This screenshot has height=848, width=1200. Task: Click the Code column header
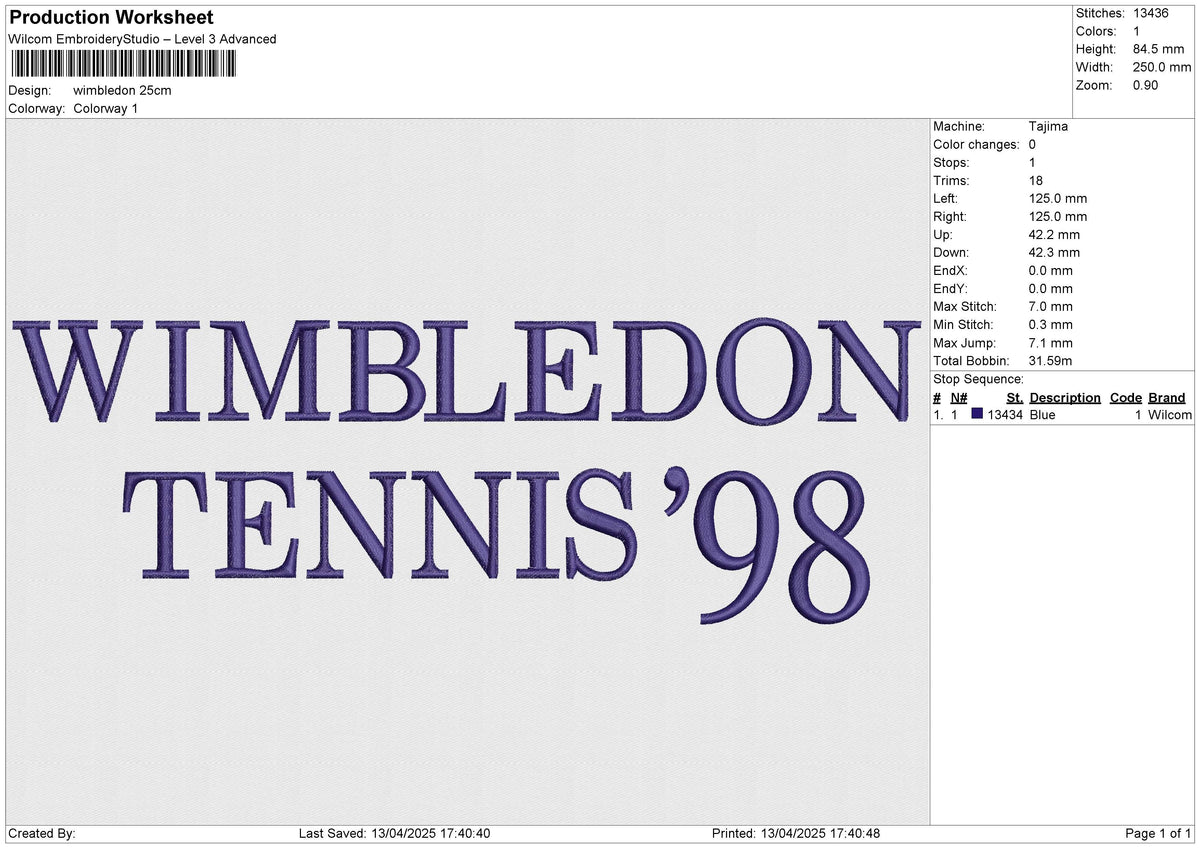click(1126, 397)
